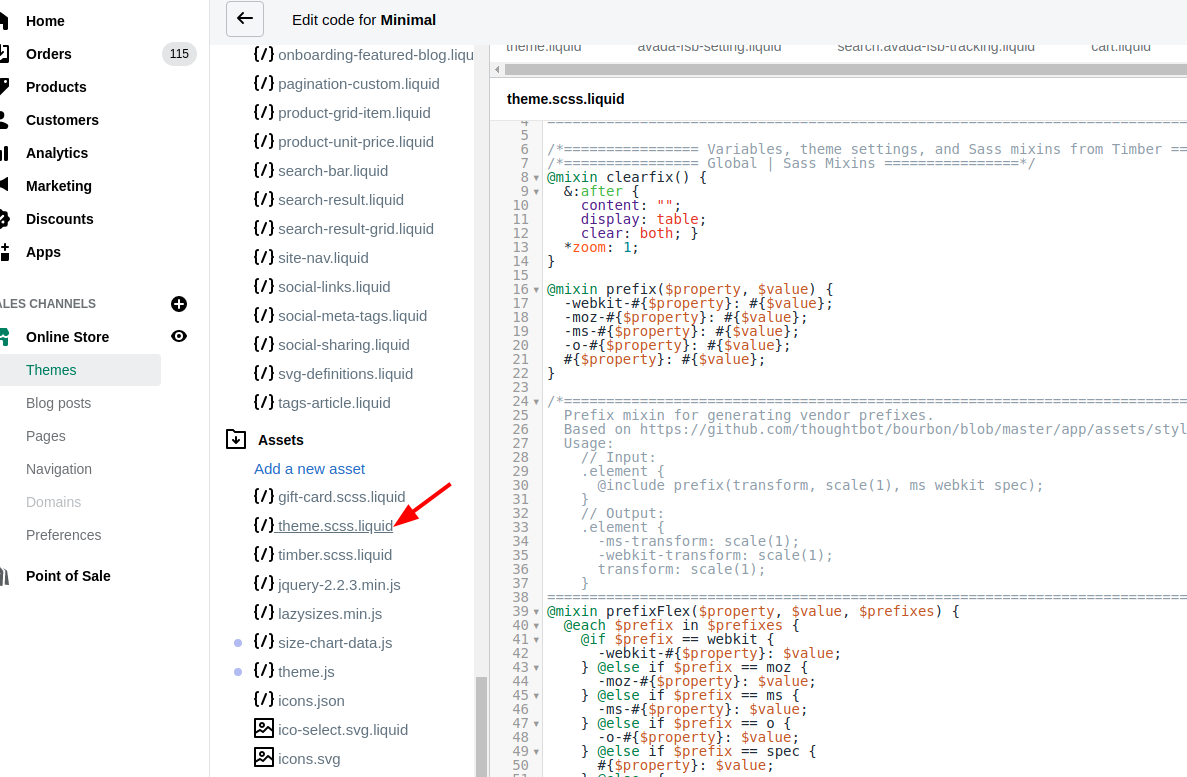Click the back arrow button
The image size is (1187, 777).
pyautogui.click(x=245, y=19)
